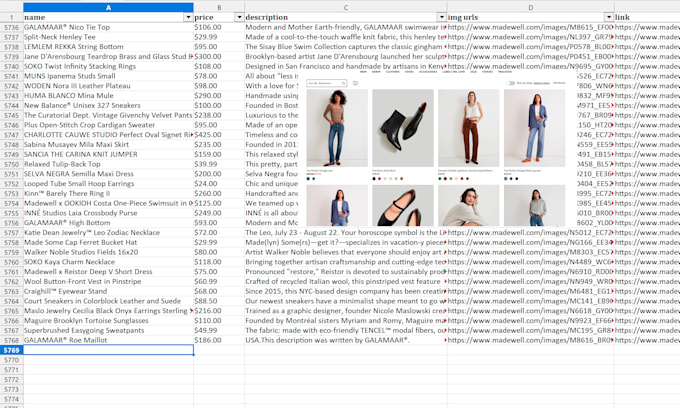Image resolution: width=680 pixels, height=408 pixels.
Task: Click the price cell $88.50
Action: coord(219,301)
